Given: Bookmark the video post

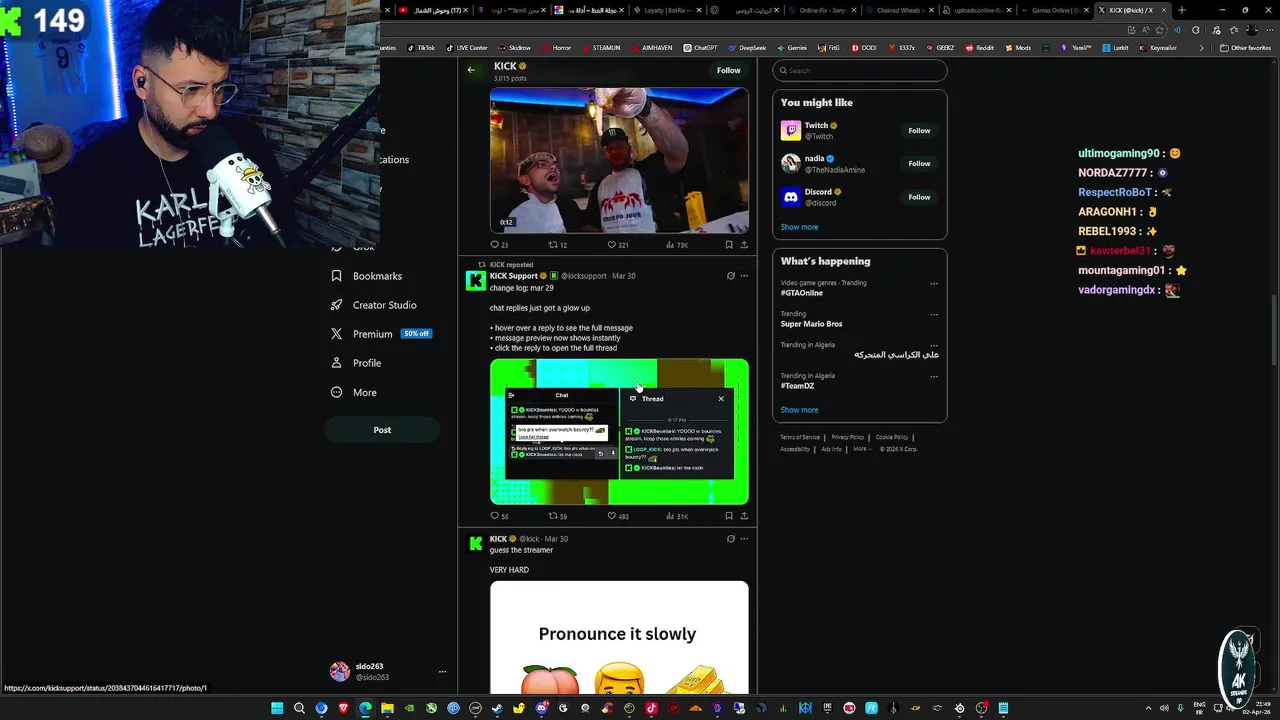Looking at the screenshot, I should (x=729, y=245).
